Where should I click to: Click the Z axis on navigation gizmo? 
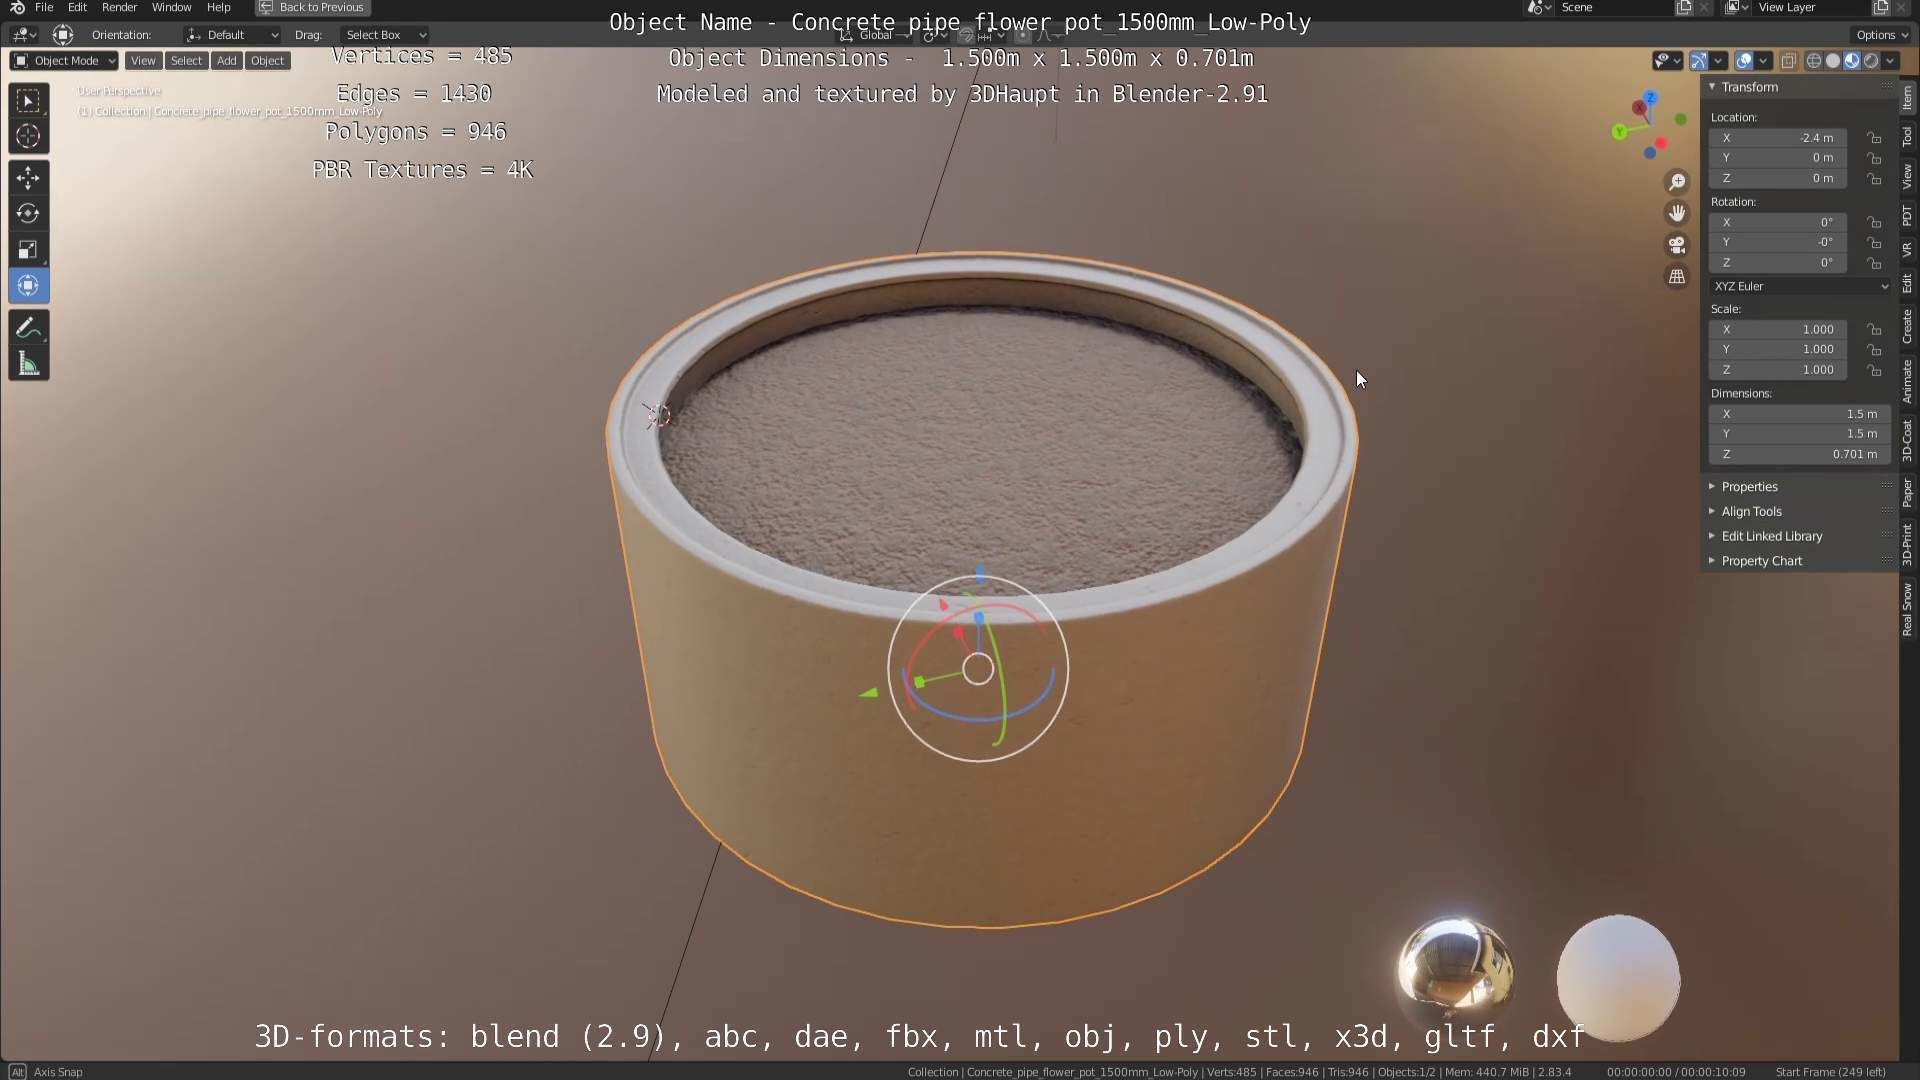pos(1650,98)
